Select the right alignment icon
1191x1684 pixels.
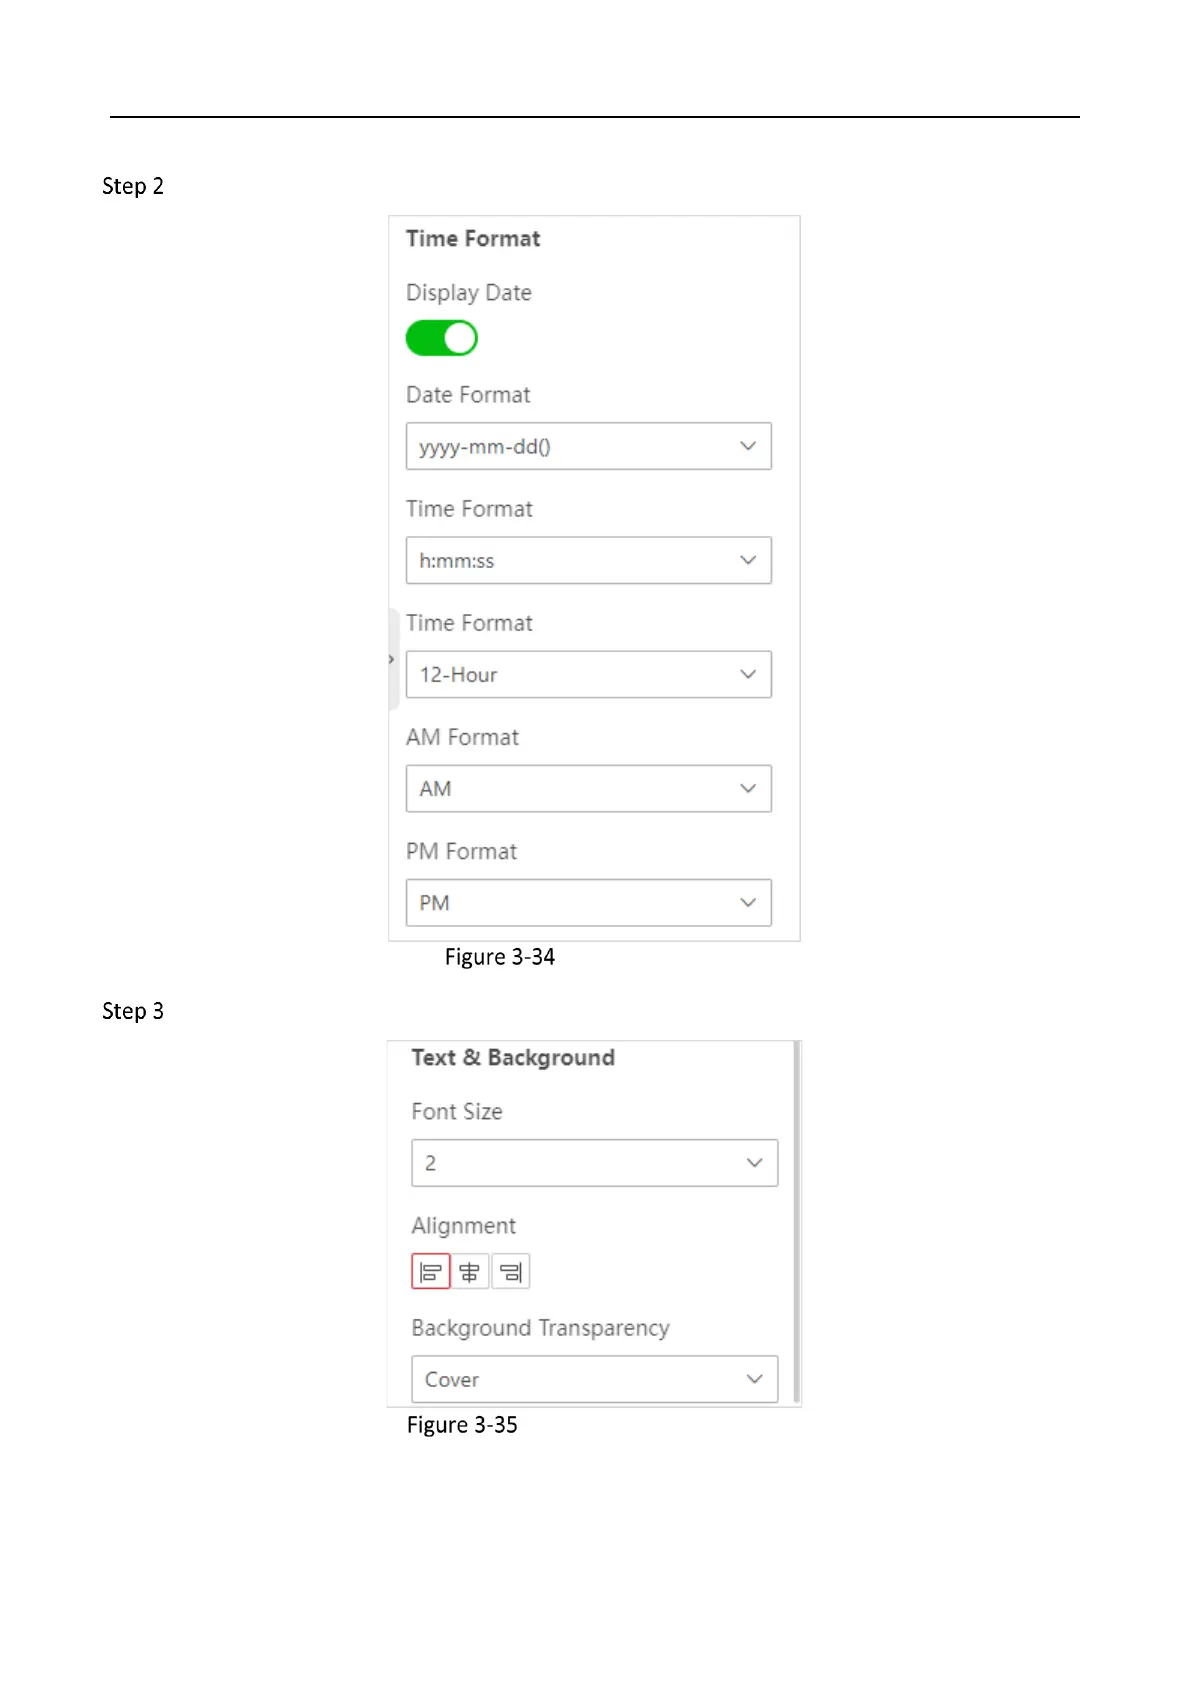510,1272
